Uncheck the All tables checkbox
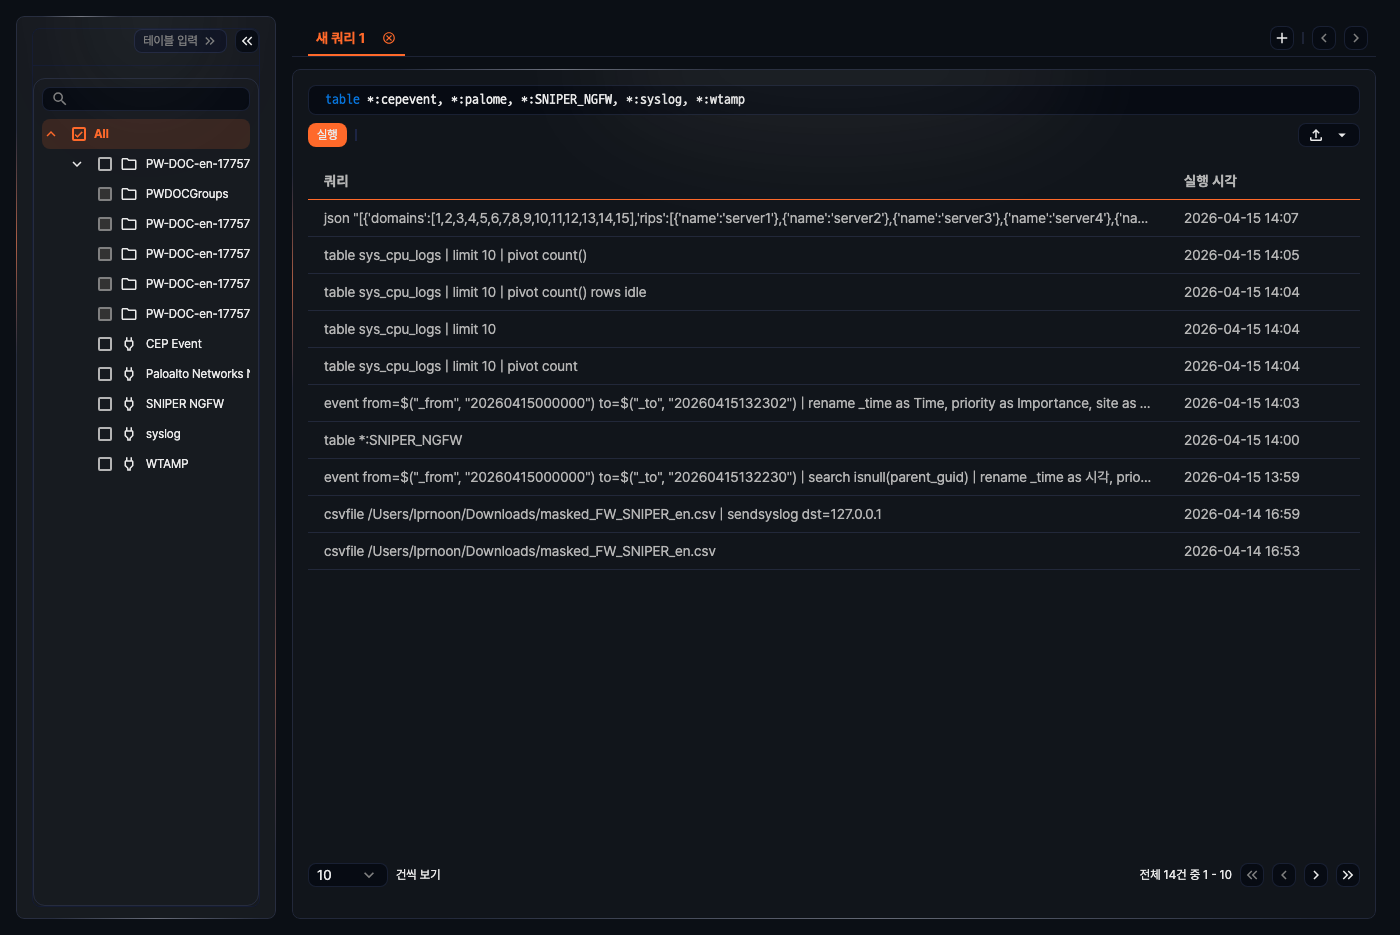1400x935 pixels. tap(79, 134)
